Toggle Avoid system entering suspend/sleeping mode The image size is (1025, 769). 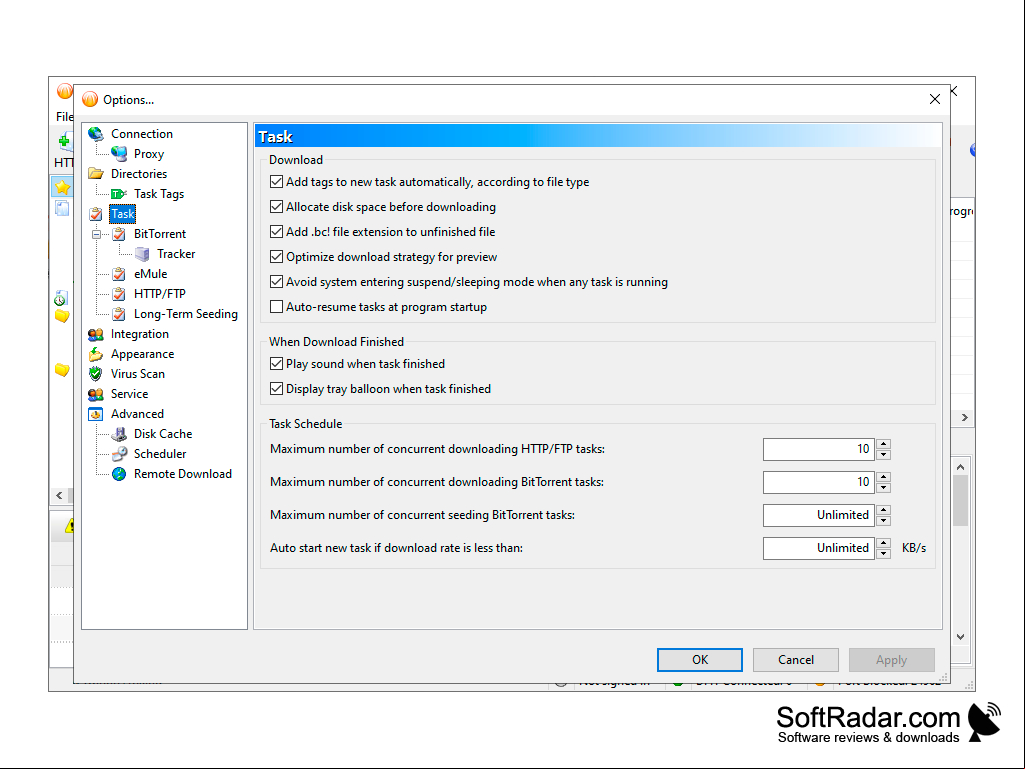(x=277, y=282)
